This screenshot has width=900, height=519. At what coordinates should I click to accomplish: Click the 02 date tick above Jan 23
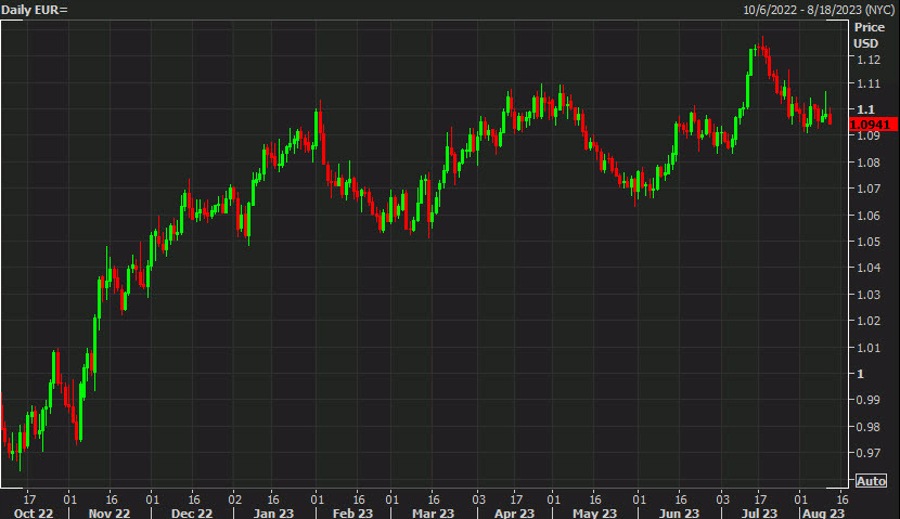pyautogui.click(x=233, y=498)
